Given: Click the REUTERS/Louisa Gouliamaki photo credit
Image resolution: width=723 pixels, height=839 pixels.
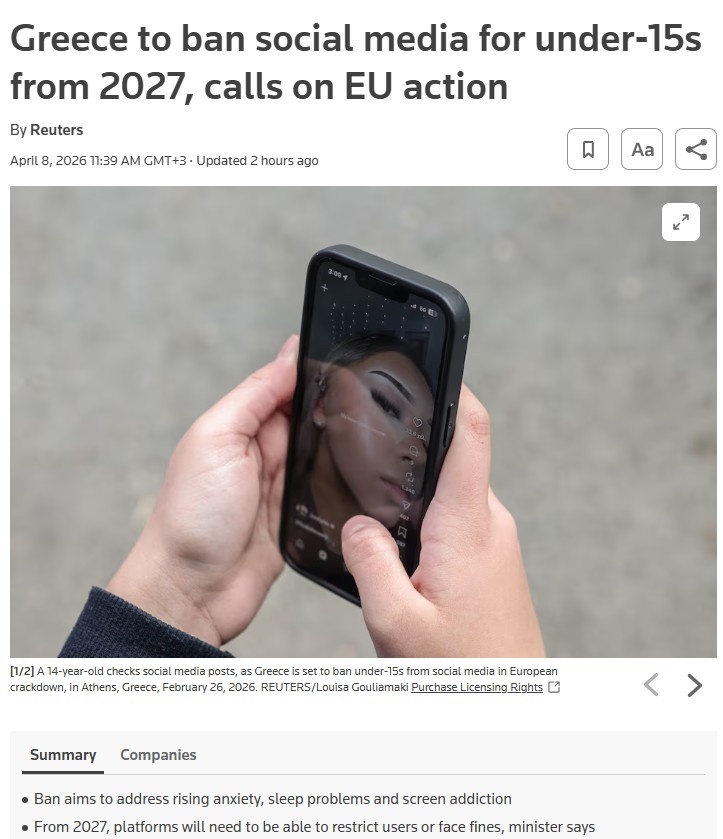Looking at the screenshot, I should 336,687.
